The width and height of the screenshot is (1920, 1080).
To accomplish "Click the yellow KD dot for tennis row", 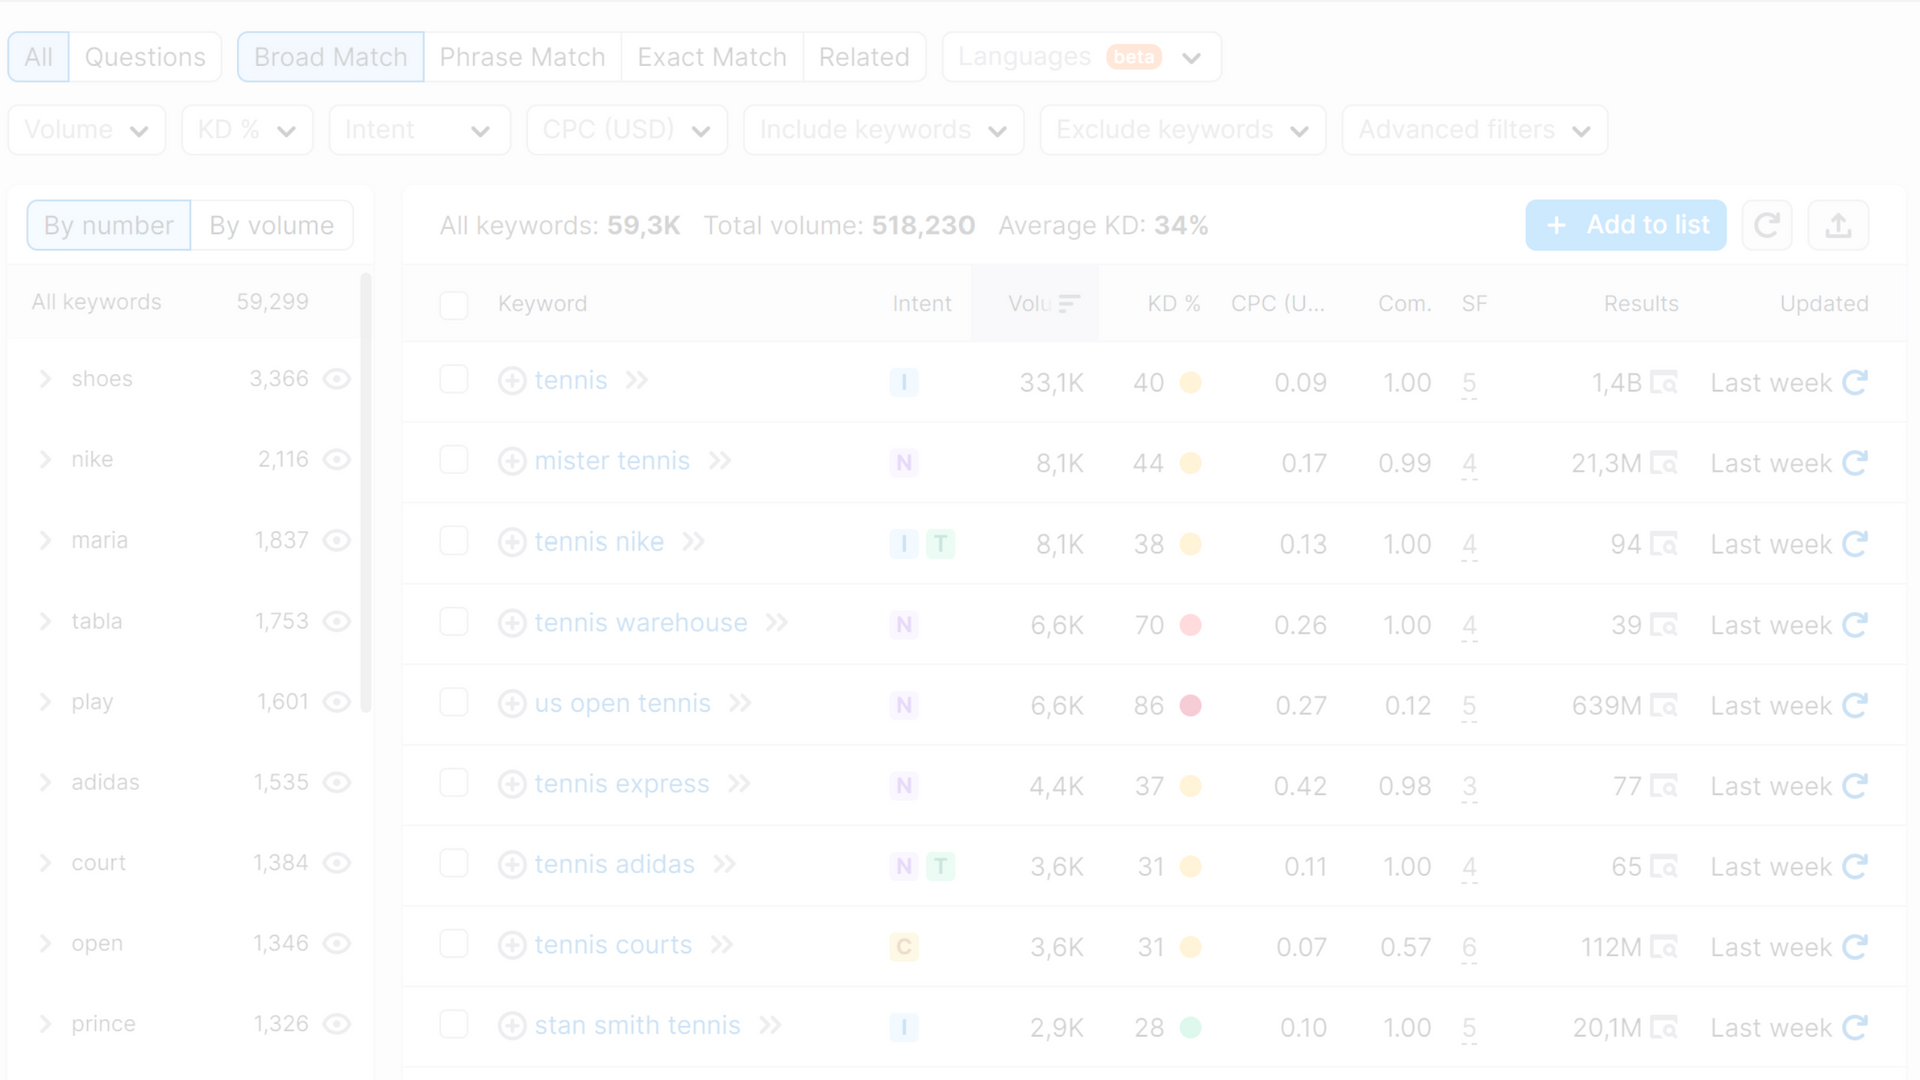I will [1190, 383].
